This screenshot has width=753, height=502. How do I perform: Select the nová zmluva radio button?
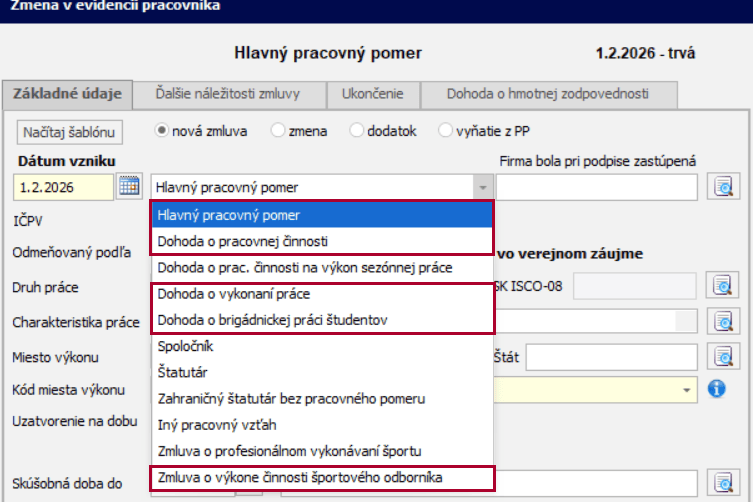(x=161, y=130)
